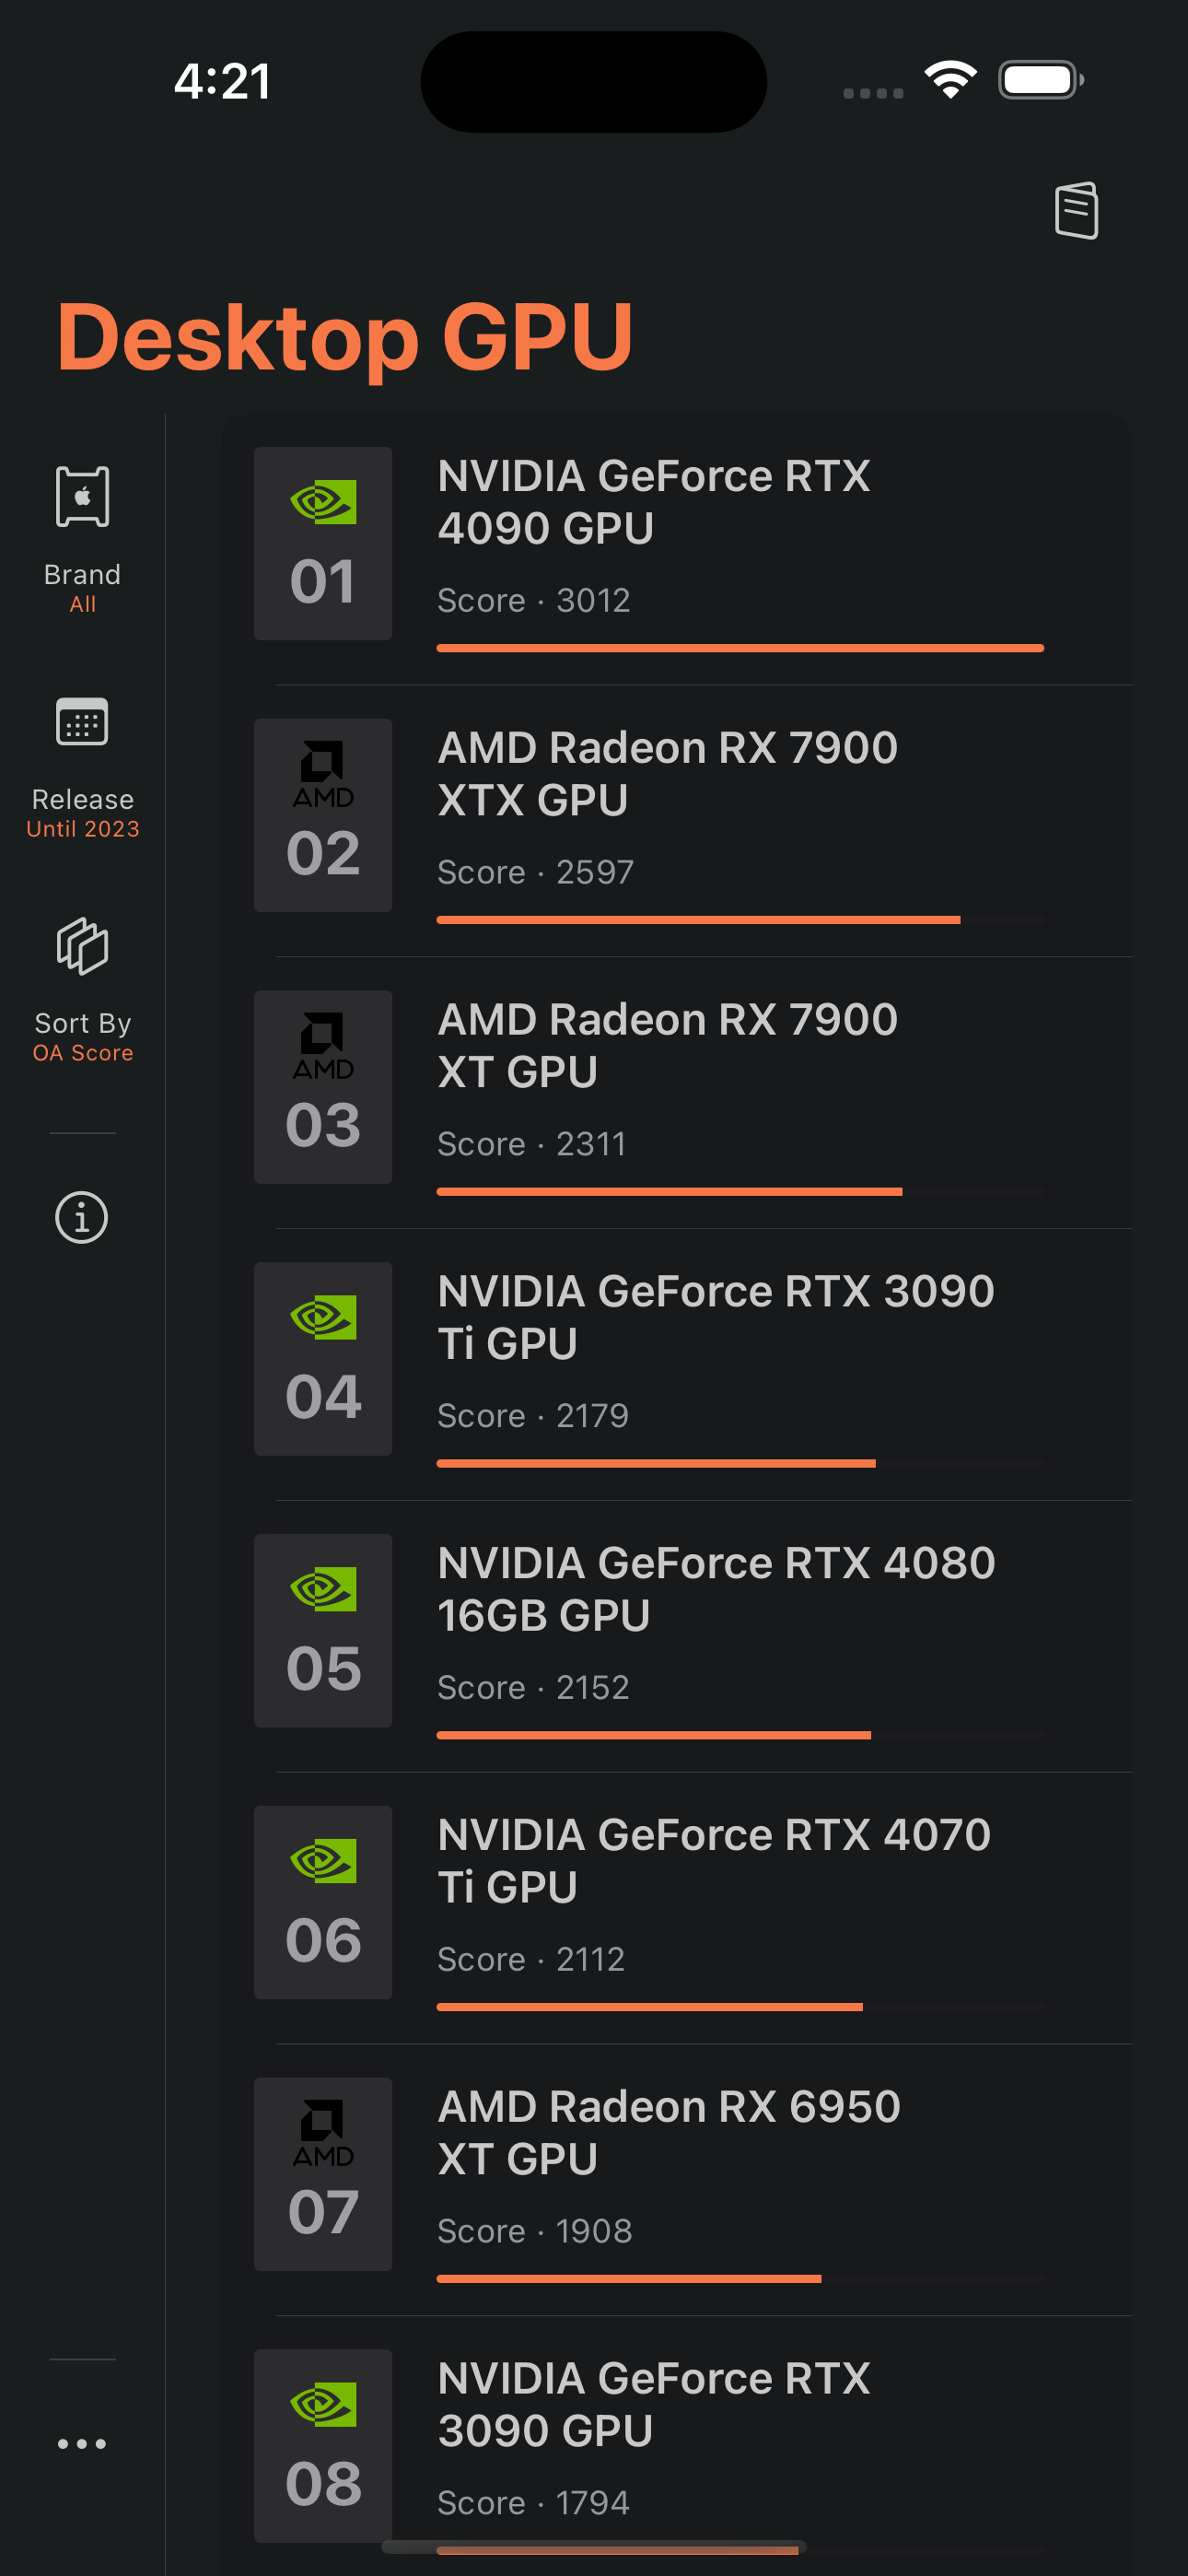This screenshot has height=2576, width=1188.
Task: Open the info circle icon
Action: 82,1217
